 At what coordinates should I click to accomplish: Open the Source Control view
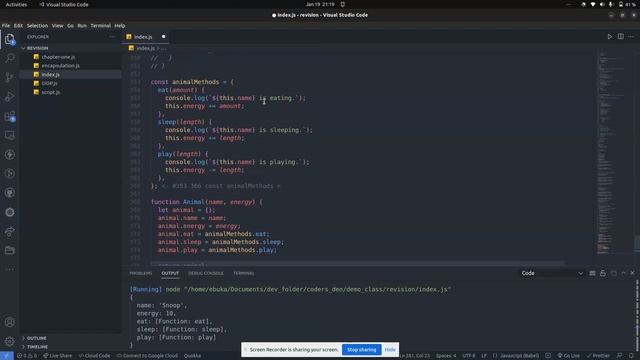click(x=9, y=77)
